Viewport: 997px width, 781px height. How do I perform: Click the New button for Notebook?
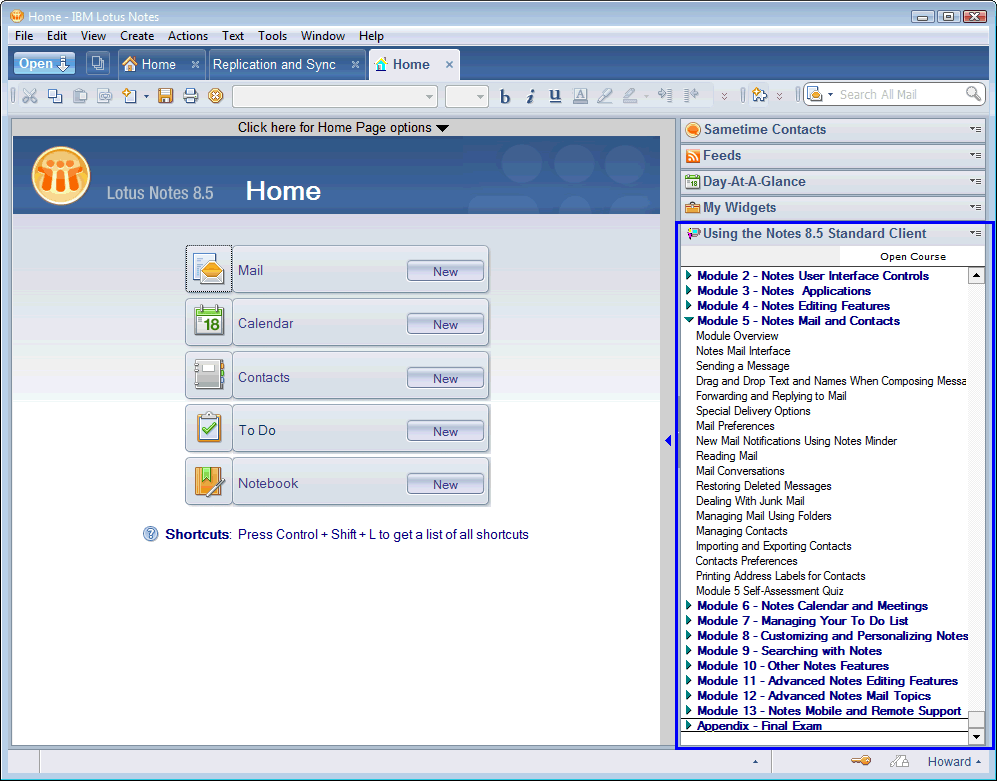[445, 484]
